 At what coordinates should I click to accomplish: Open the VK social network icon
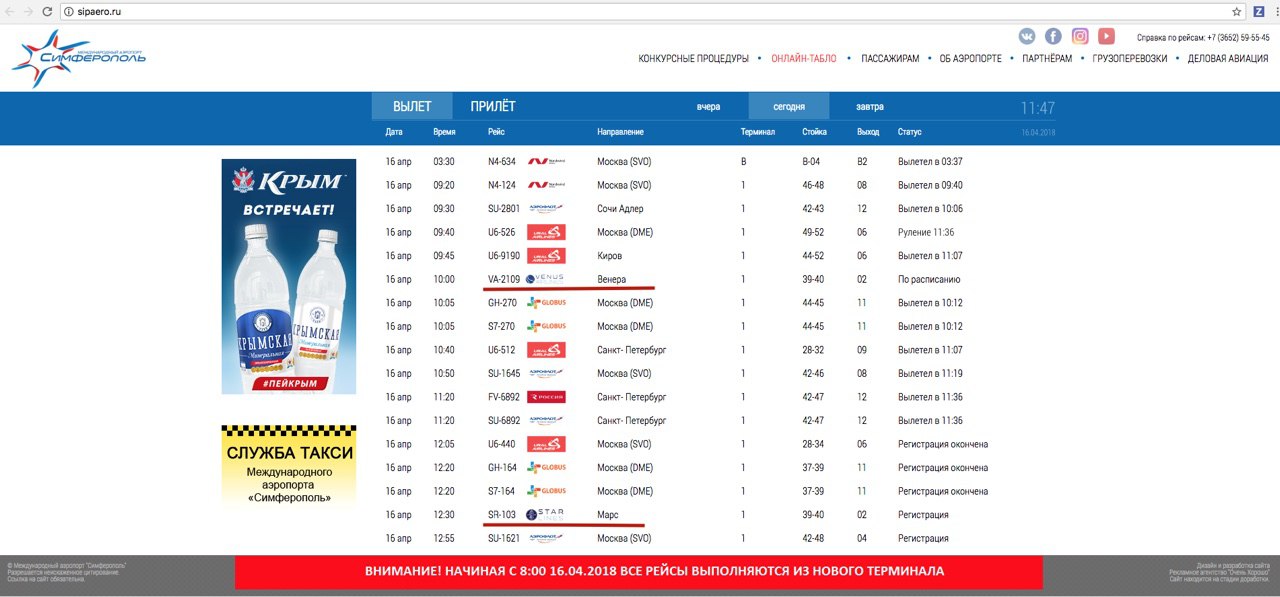coord(1027,36)
